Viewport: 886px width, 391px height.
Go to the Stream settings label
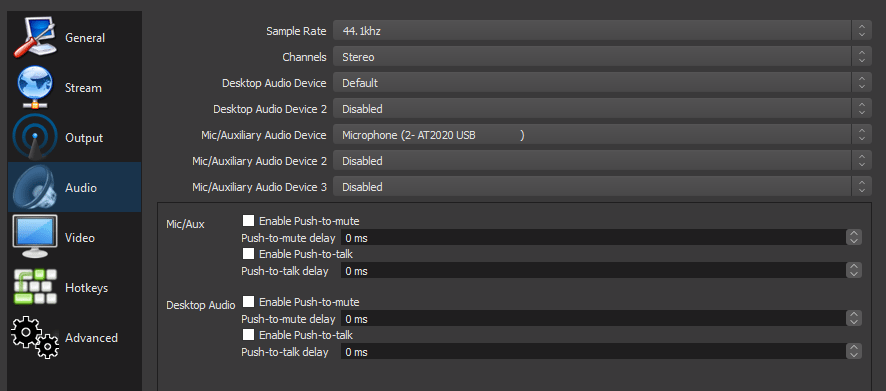click(x=83, y=88)
